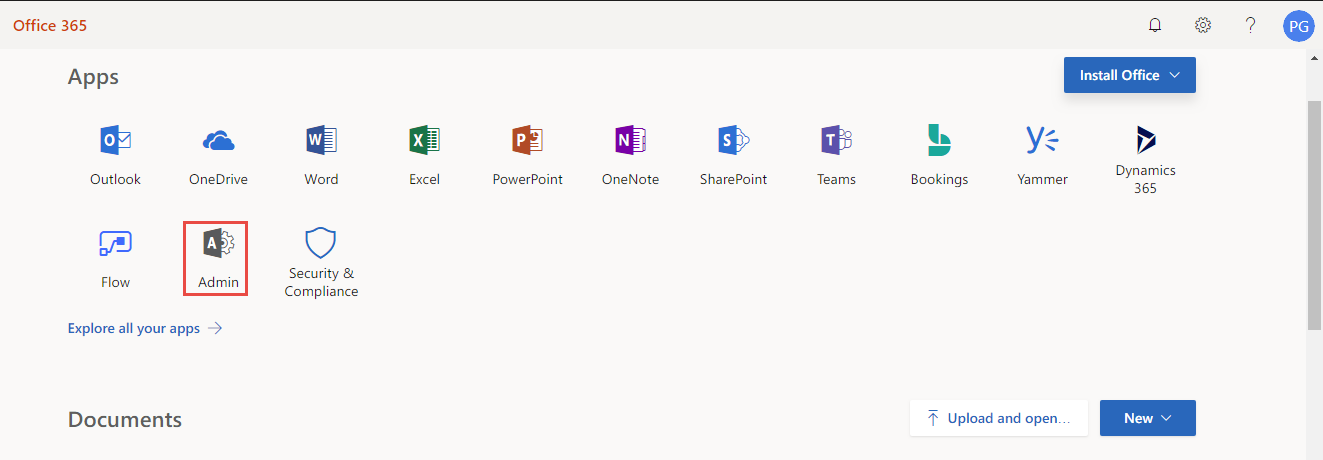The image size is (1323, 460).
Task: Click the Apps section heading
Action: click(93, 77)
